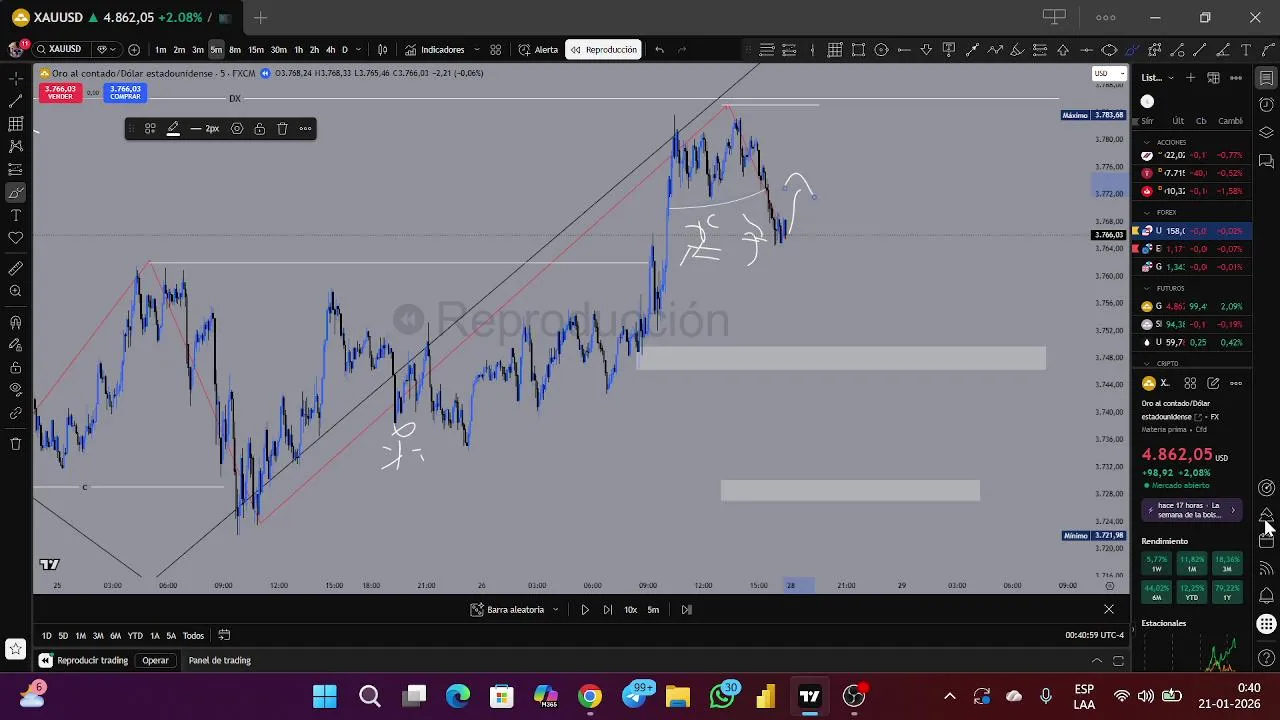Add symbol with watchlist plus icon
The height and width of the screenshot is (720, 1280).
[x=1190, y=77]
